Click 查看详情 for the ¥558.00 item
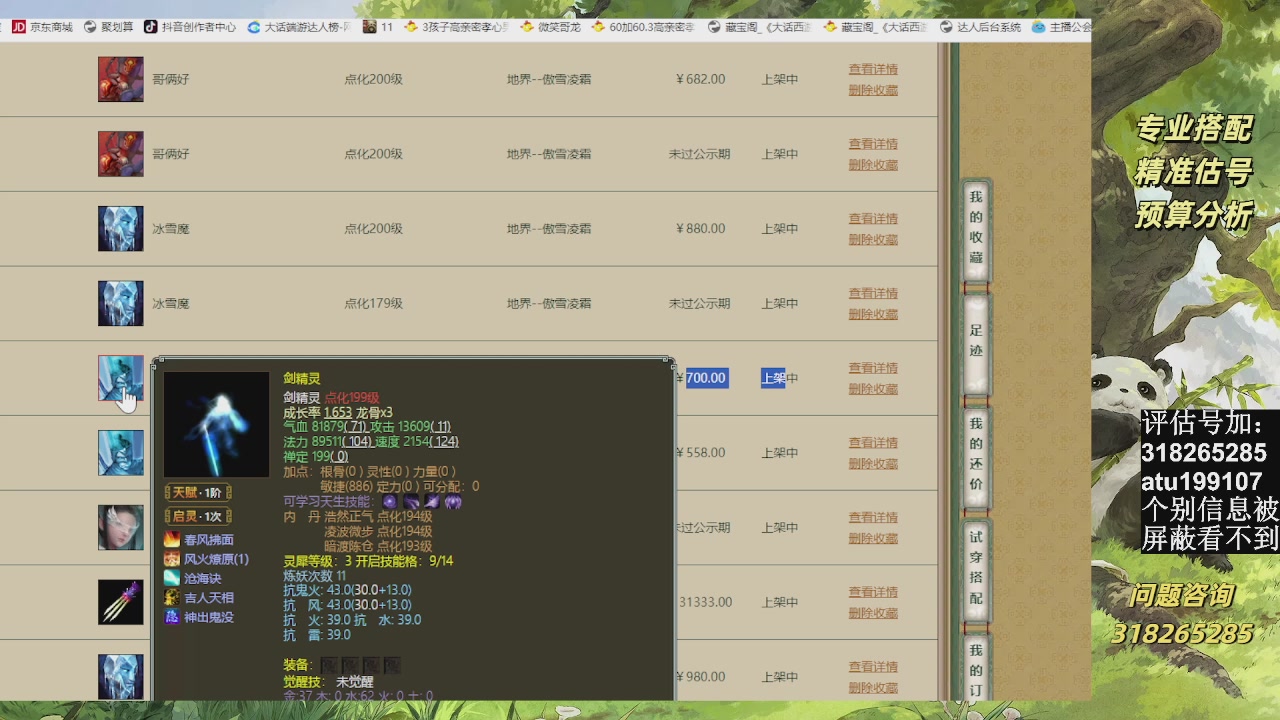This screenshot has height=720, width=1280. tap(873, 443)
